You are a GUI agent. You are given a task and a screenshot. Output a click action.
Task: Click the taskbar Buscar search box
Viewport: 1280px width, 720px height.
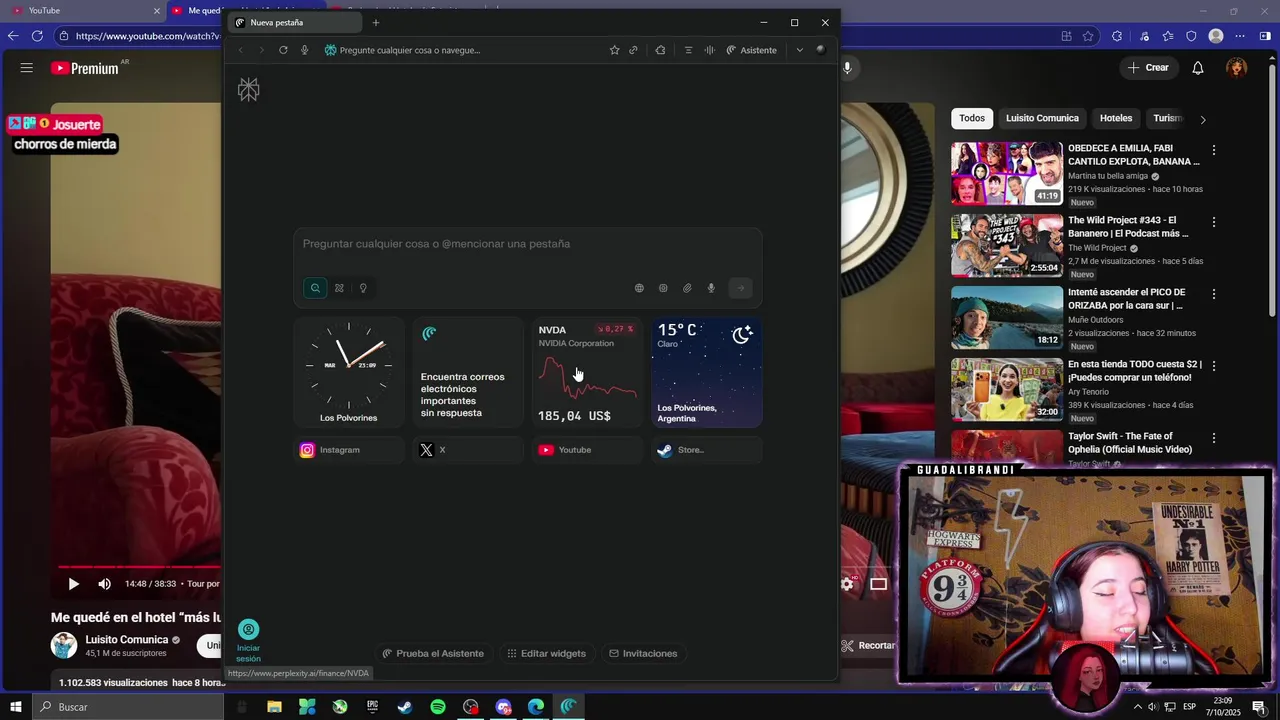(x=127, y=707)
